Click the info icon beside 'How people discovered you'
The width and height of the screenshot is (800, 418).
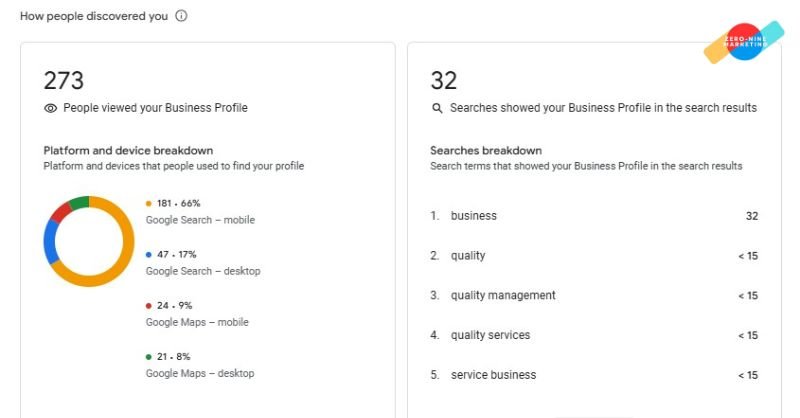(181, 17)
